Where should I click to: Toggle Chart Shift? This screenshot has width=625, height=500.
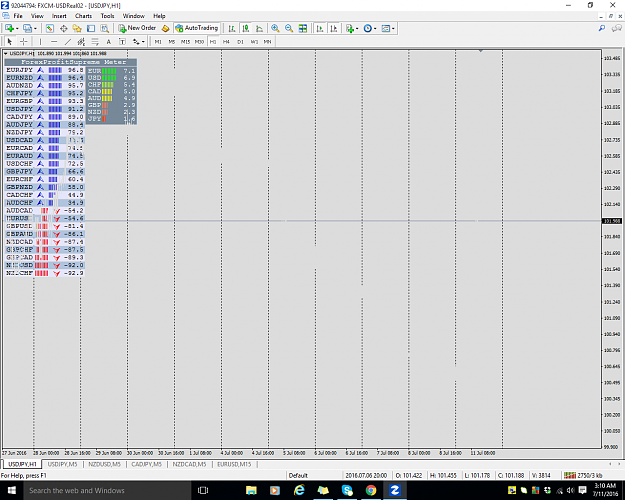point(334,28)
